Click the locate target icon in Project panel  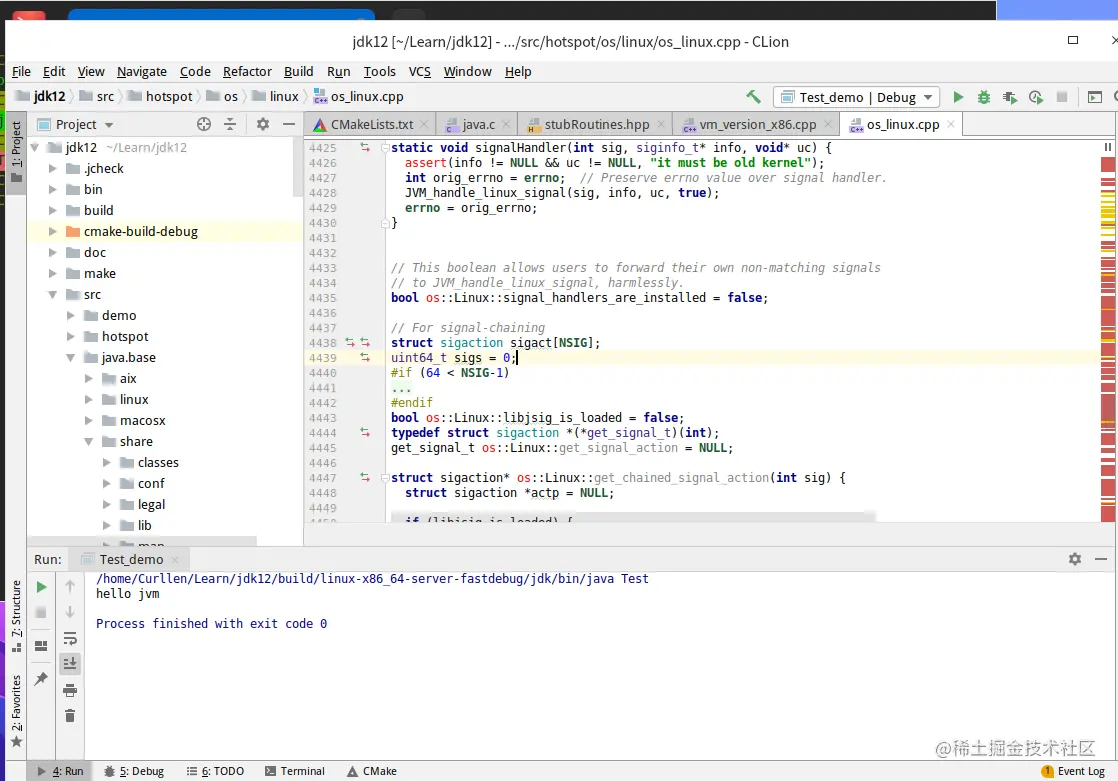(204, 124)
